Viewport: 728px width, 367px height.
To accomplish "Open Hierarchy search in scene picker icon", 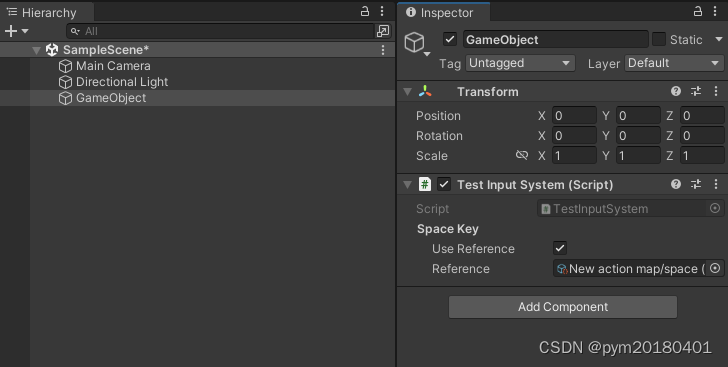I will [383, 31].
